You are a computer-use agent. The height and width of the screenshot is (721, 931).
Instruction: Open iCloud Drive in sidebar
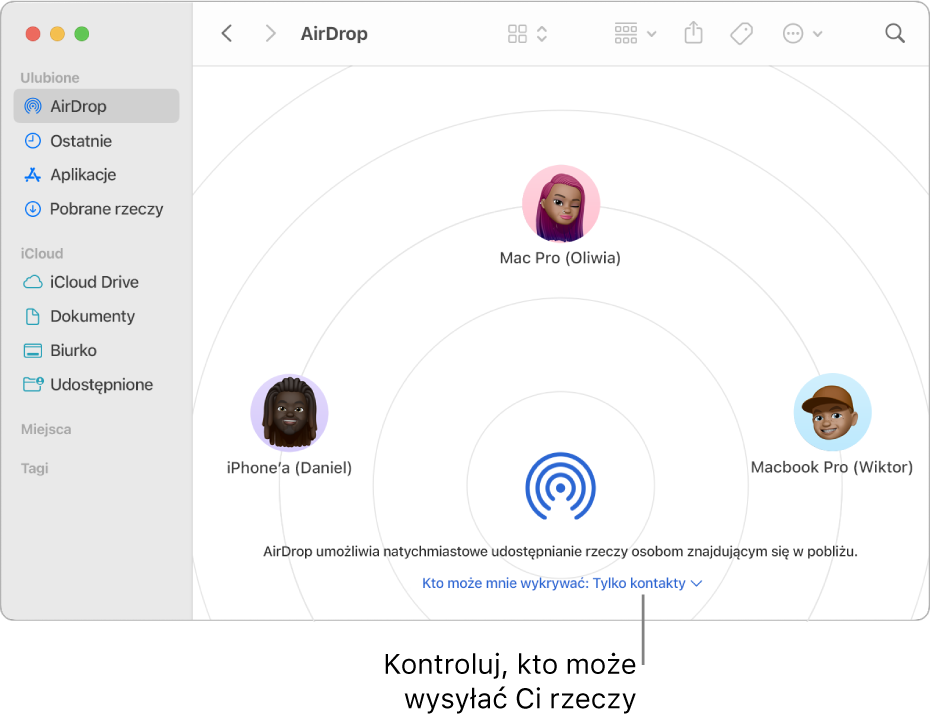point(96,282)
